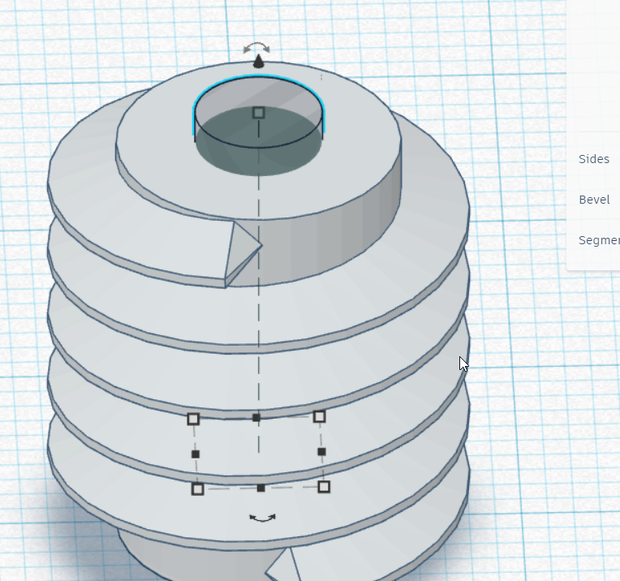The image size is (620, 581).
Task: Click the curved rotation arrow above the shape
Action: pyautogui.click(x=257, y=48)
